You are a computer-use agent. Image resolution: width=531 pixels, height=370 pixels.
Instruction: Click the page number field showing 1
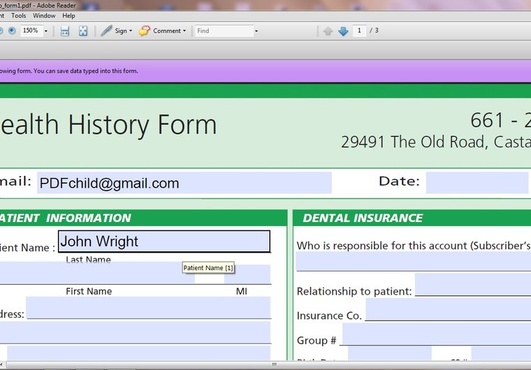coord(359,31)
